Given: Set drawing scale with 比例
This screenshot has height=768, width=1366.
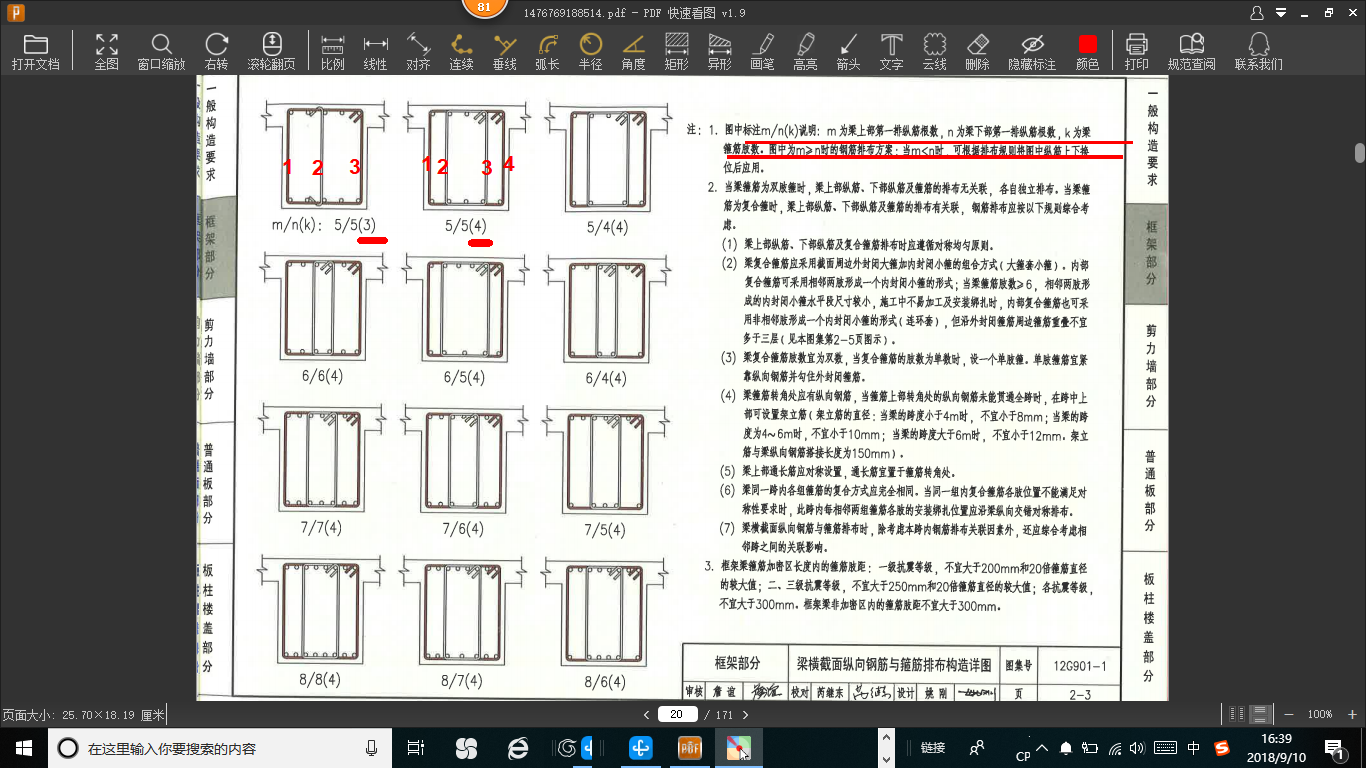Looking at the screenshot, I should pyautogui.click(x=333, y=51).
